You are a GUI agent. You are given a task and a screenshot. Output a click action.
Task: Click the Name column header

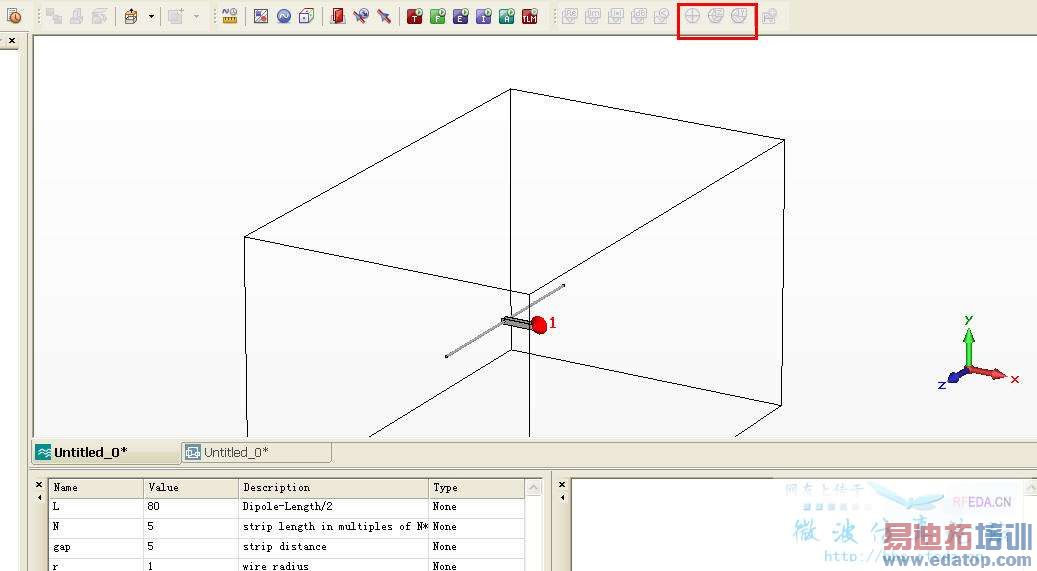coord(96,488)
